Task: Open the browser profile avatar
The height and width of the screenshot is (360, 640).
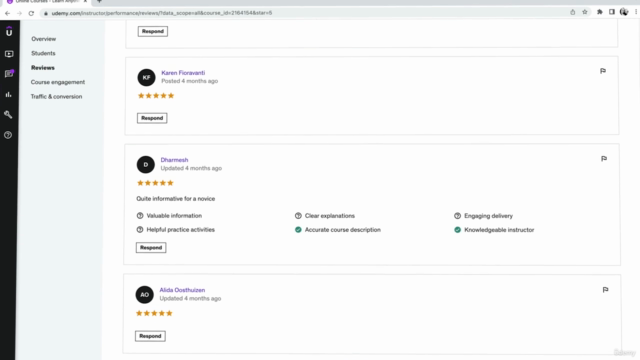Action: pyautogui.click(x=624, y=12)
